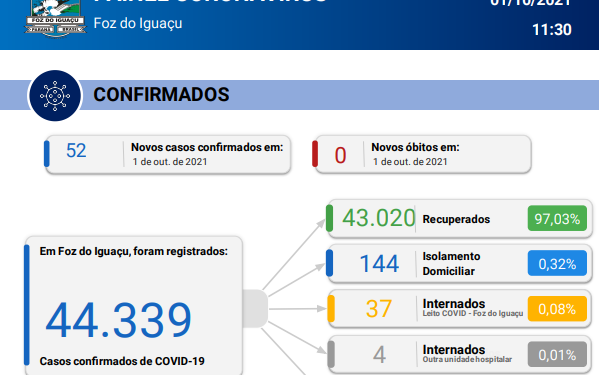Select the 'Isolamento Domiciliar' label
The height and width of the screenshot is (375, 599).
click(x=451, y=263)
